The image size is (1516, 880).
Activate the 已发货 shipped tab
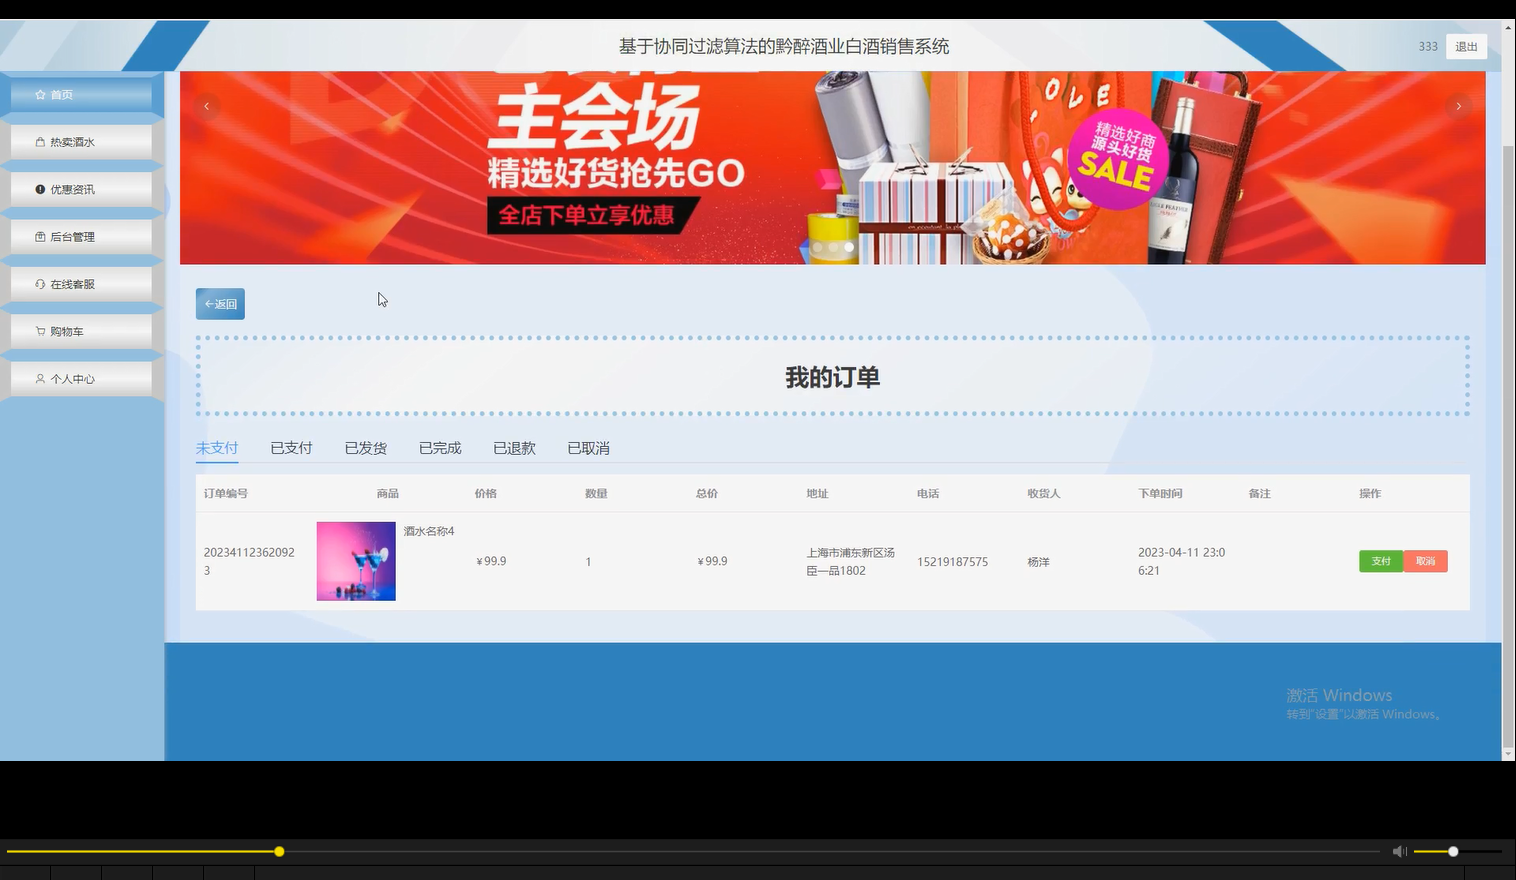(x=365, y=447)
